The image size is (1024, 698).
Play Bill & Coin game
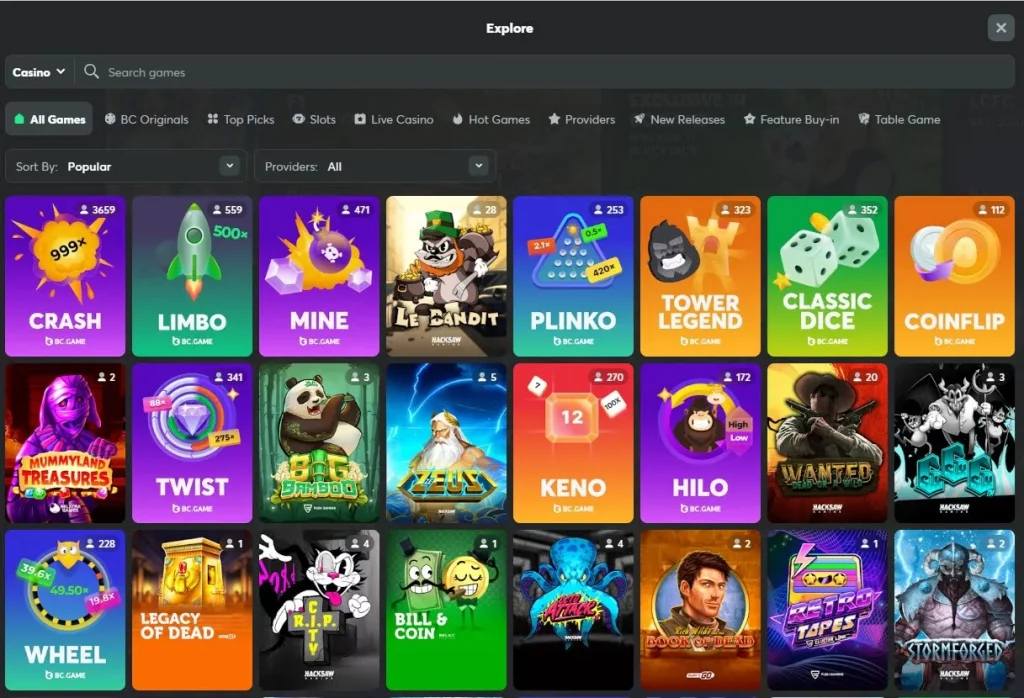point(446,610)
